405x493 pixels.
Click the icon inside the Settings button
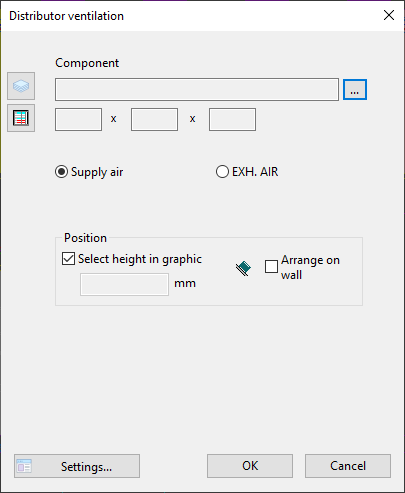[x=24, y=466]
